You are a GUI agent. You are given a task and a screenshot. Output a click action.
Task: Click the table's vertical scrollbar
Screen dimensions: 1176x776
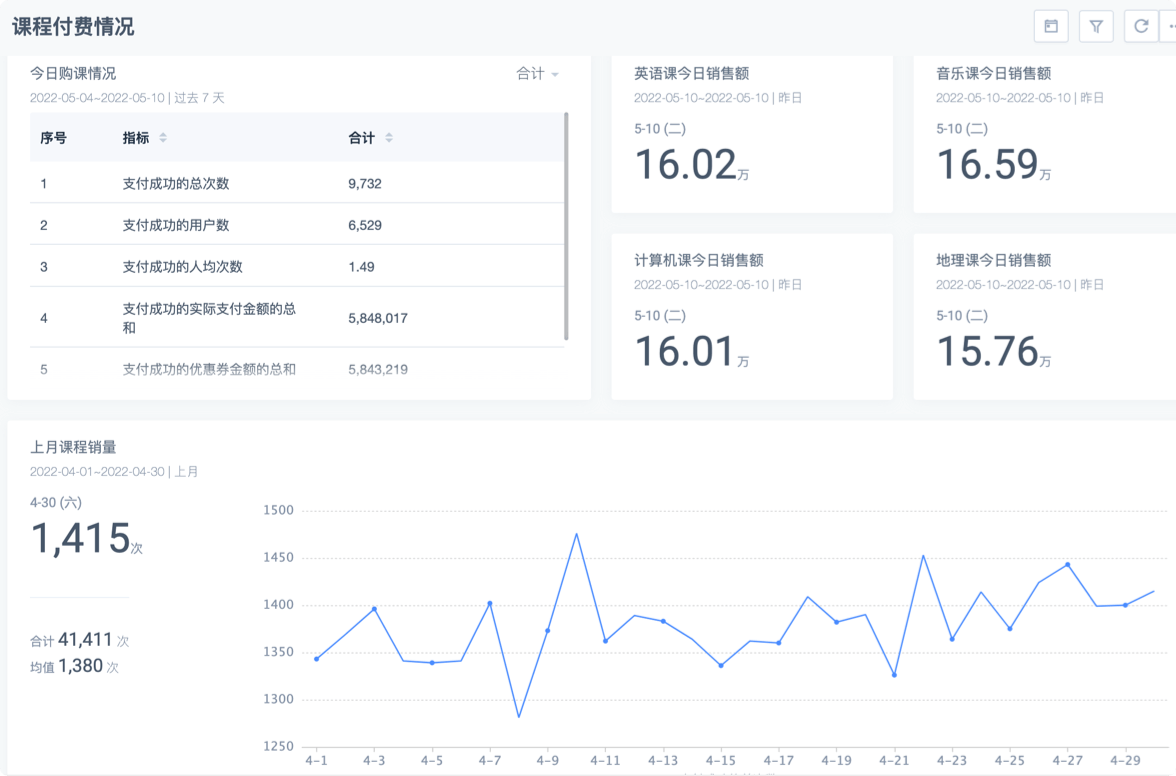tap(566, 226)
